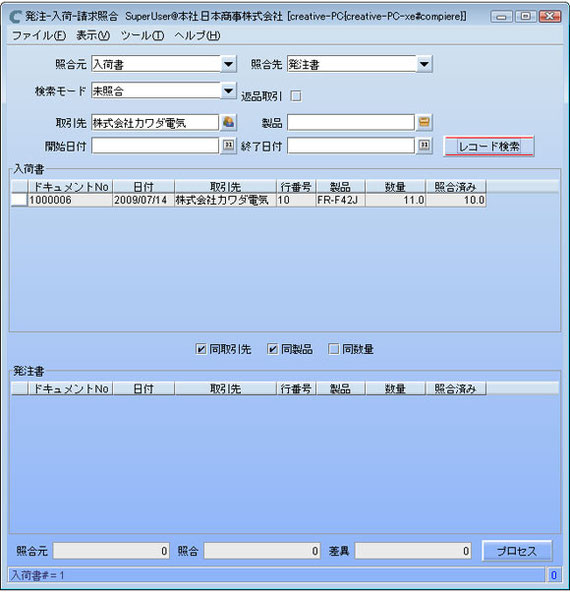Uncheck the 同取引先 checkbox
This screenshot has height=592, width=570.
click(x=201, y=349)
